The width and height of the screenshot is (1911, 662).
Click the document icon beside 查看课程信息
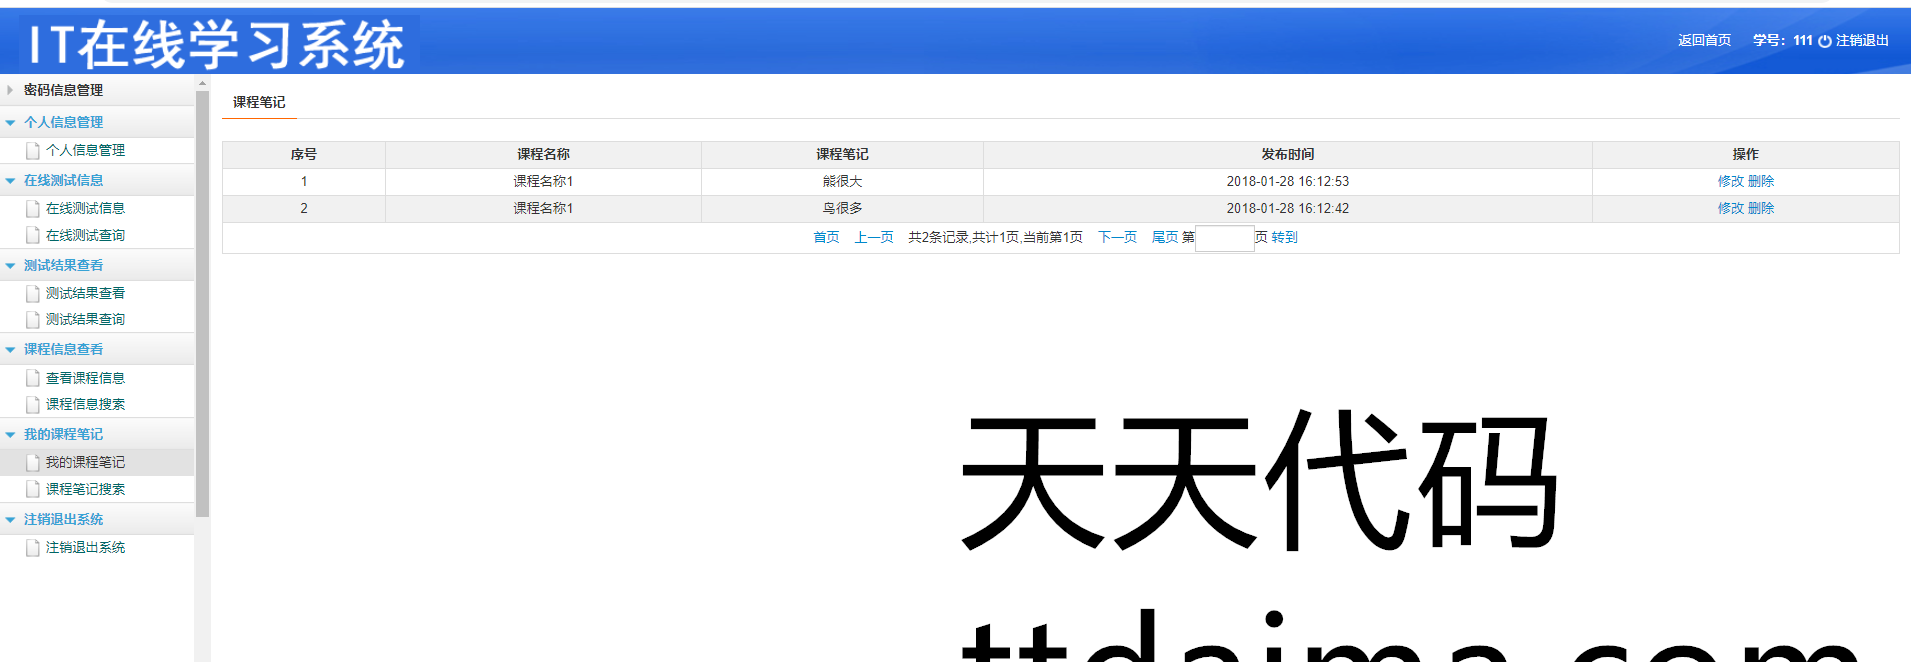[x=33, y=379]
